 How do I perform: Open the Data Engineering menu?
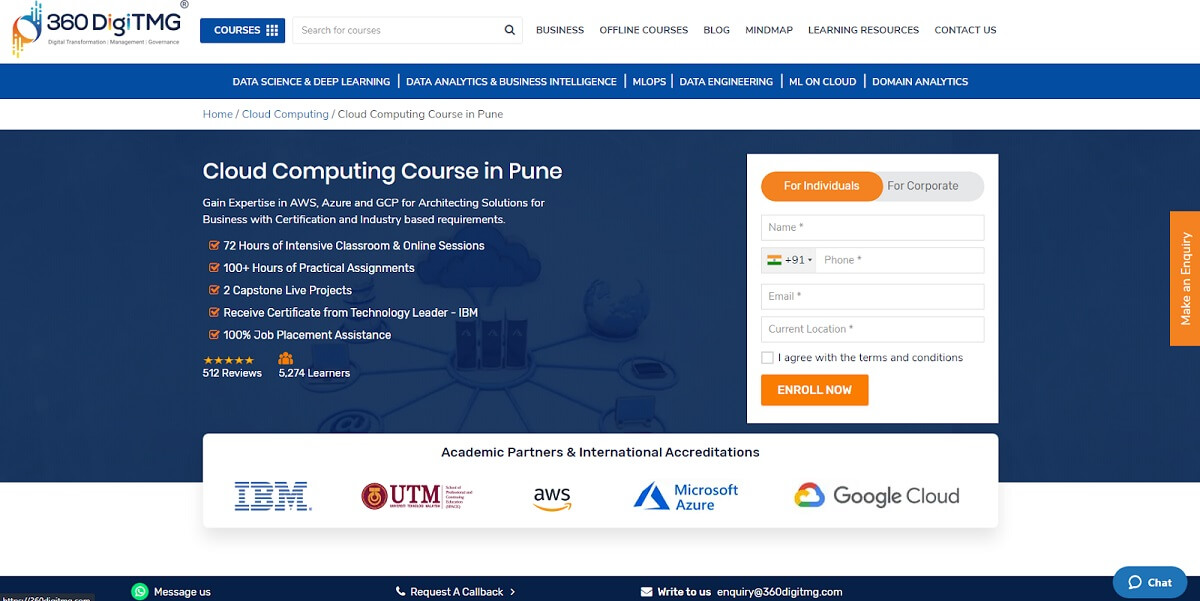tap(727, 81)
